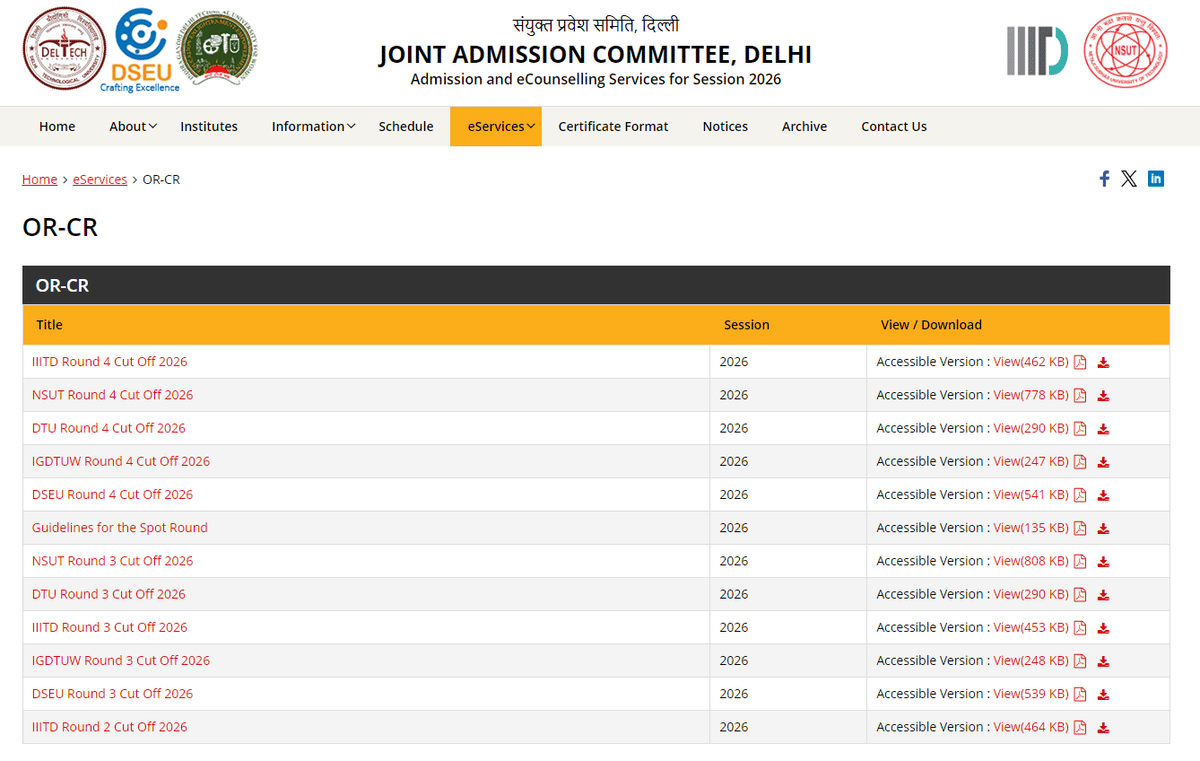This screenshot has height=761, width=1200.
Task: Expand the eServices menu
Action: pos(496,126)
